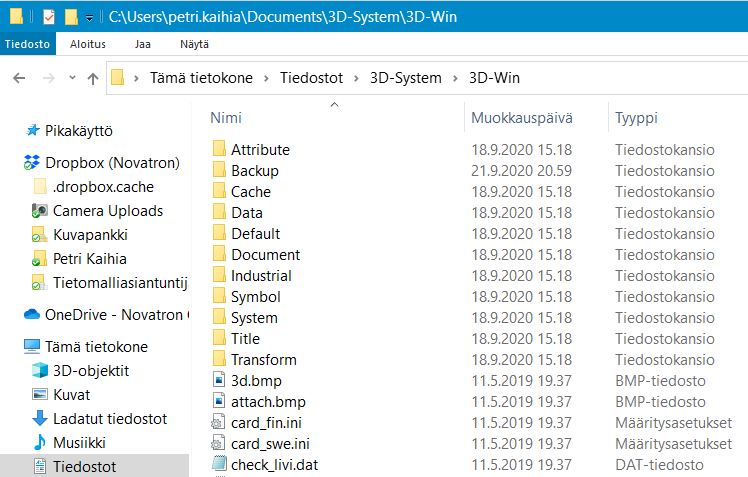Open the Näytä ribbon tab
This screenshot has width=748, height=477.
click(193, 45)
